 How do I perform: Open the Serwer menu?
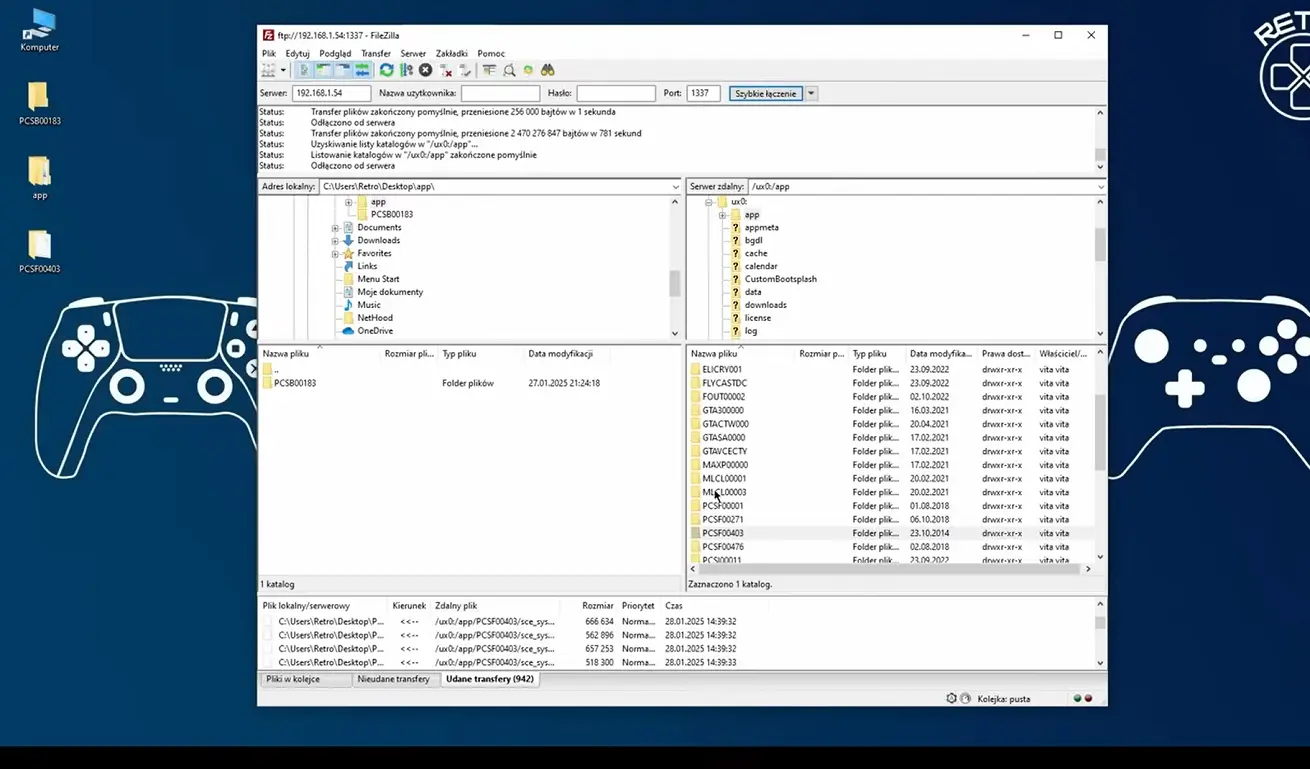tap(413, 53)
